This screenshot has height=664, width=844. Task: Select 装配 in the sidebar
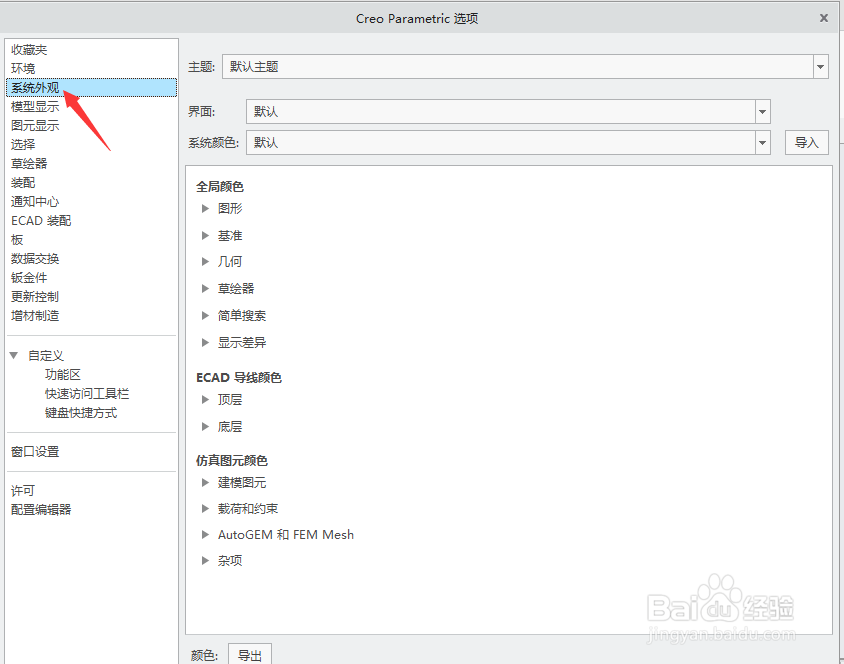pos(23,182)
